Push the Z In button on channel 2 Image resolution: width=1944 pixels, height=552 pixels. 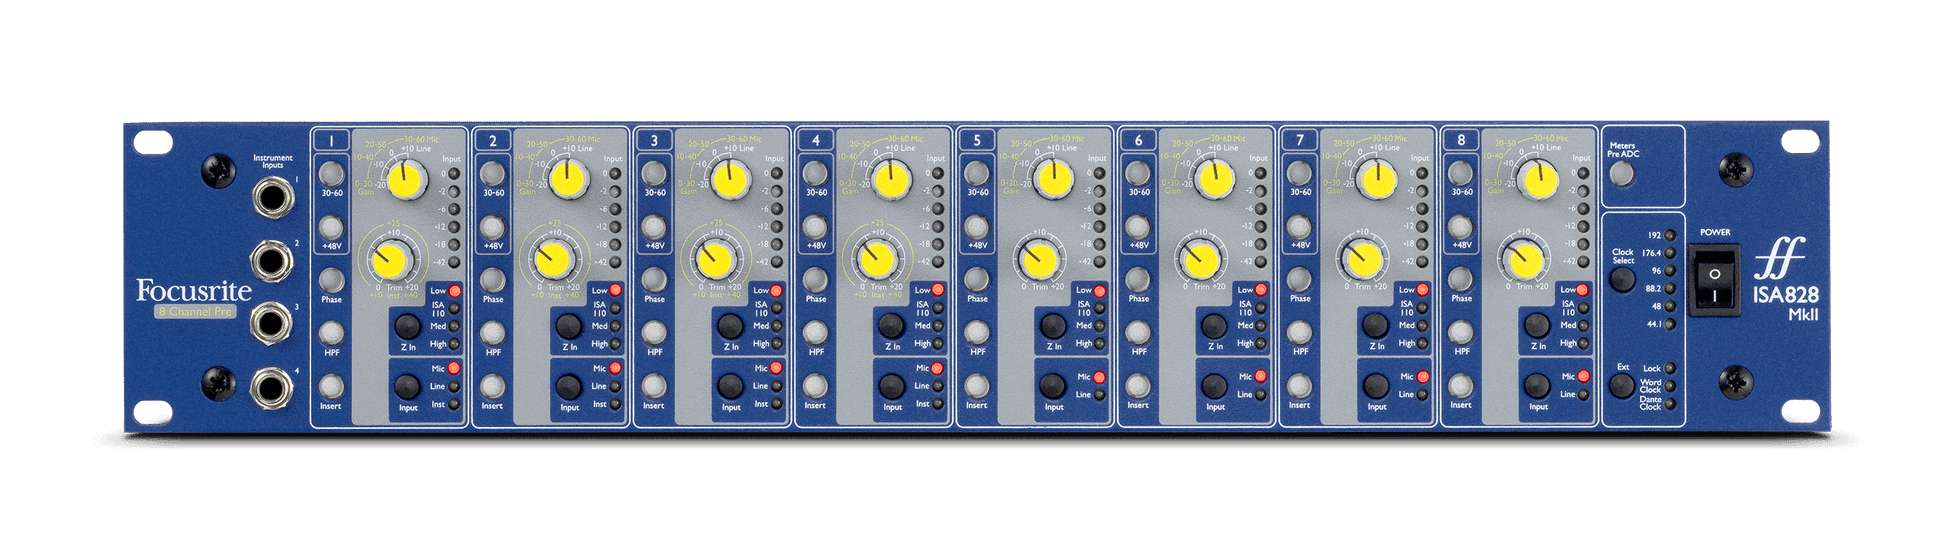click(568, 326)
